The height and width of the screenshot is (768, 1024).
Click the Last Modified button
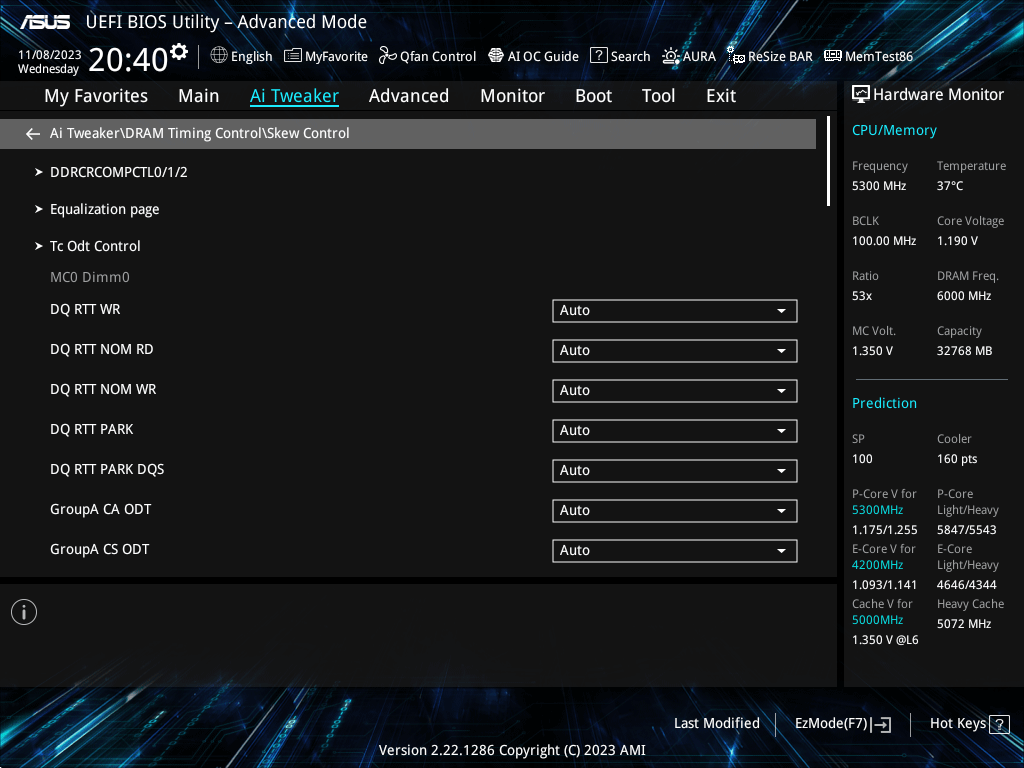(x=716, y=724)
